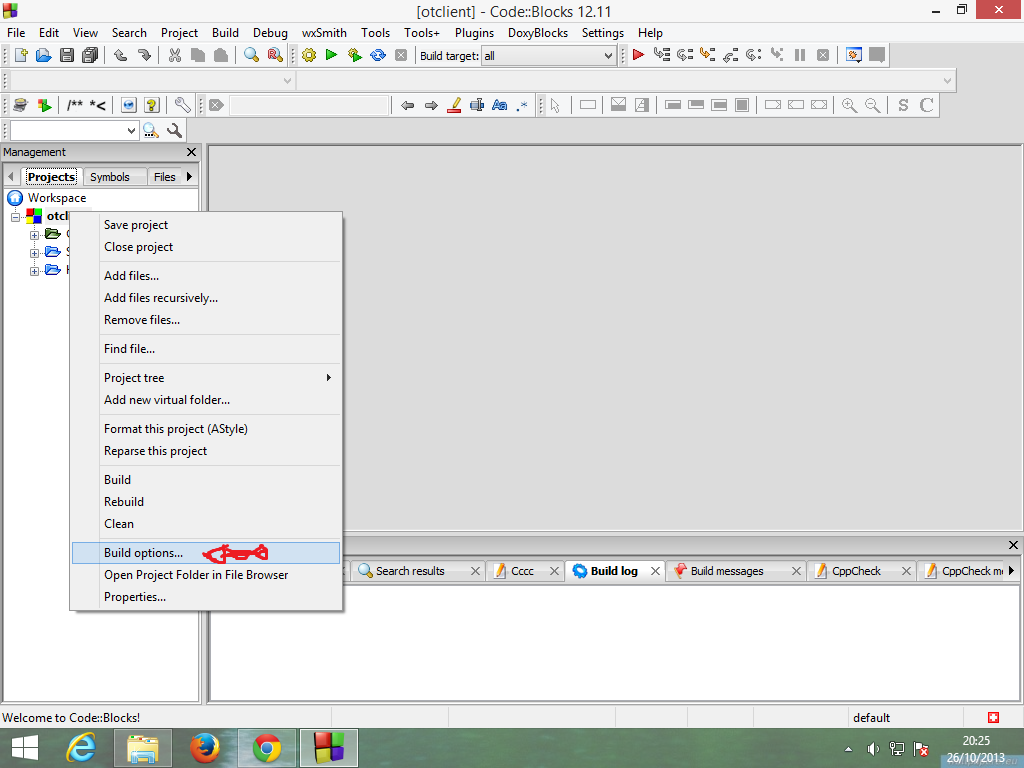Build the project with gear icon
Screen dimensions: 1024x768
pyautogui.click(x=309, y=56)
